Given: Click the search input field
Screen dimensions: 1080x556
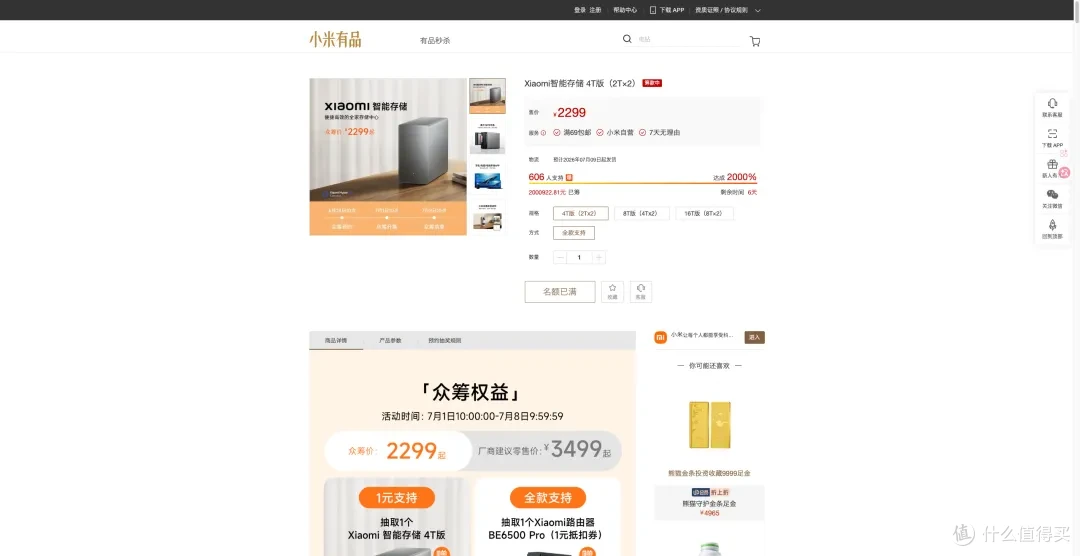Looking at the screenshot, I should pyautogui.click(x=689, y=40).
